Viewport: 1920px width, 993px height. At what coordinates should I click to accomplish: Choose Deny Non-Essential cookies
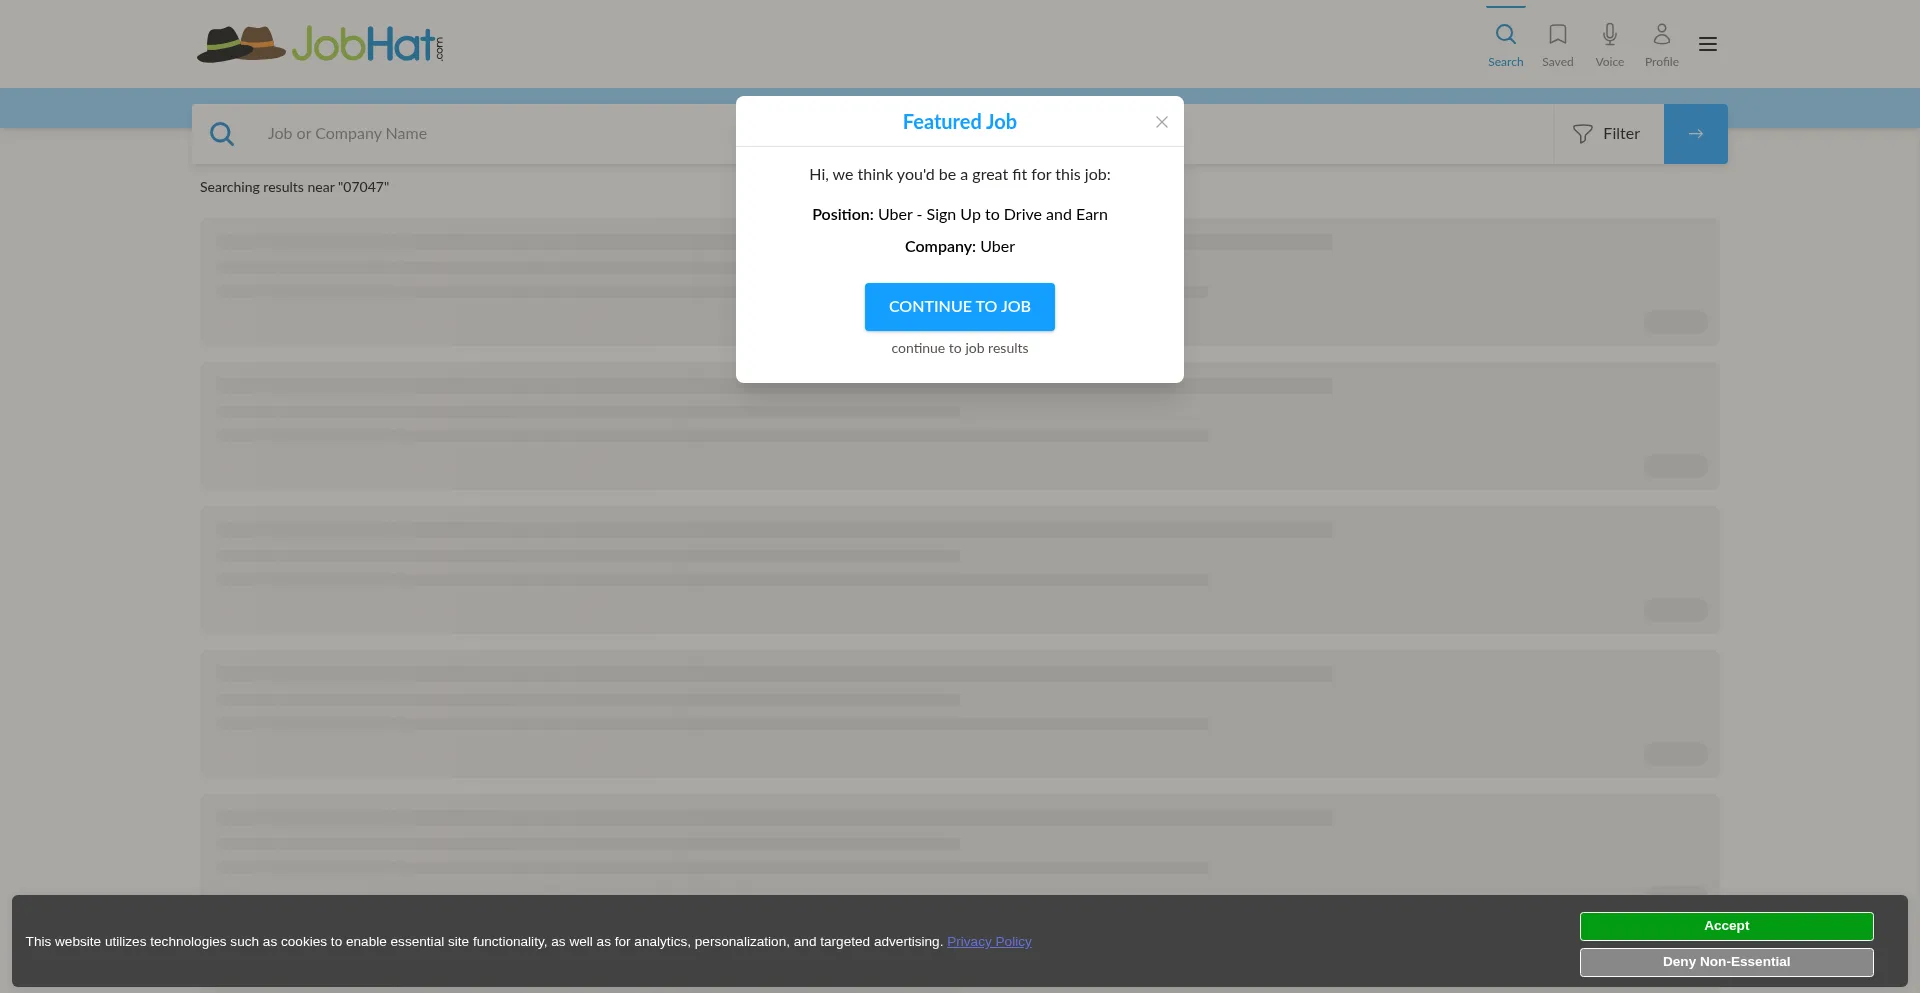coord(1726,962)
